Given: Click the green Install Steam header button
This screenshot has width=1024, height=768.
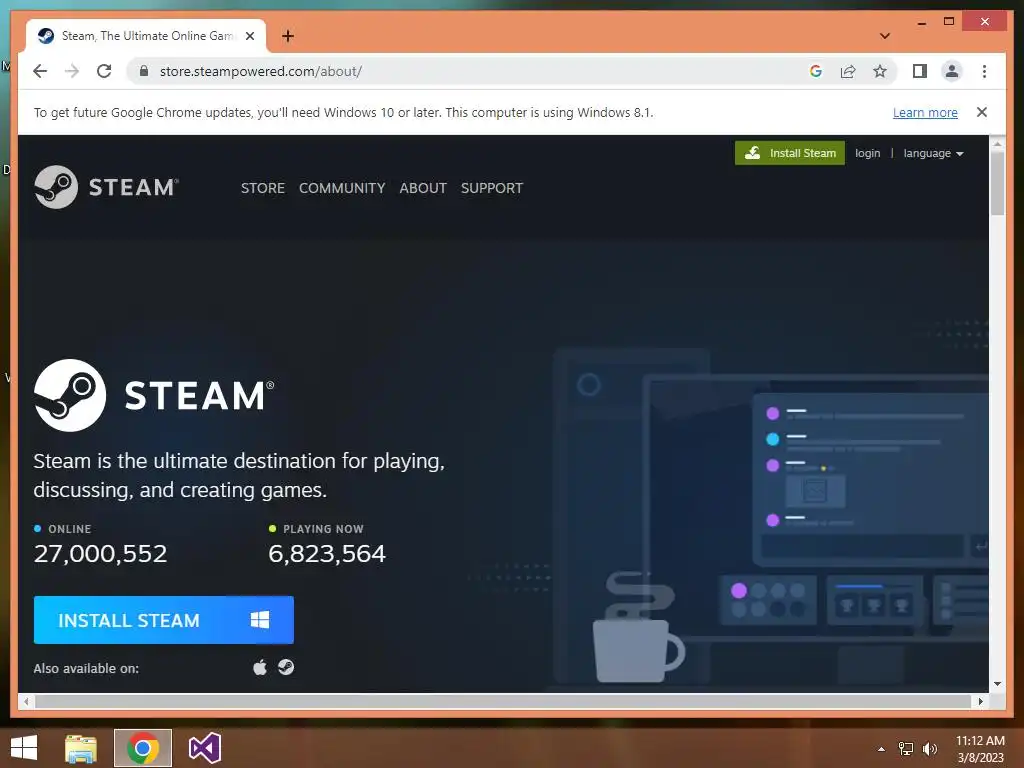Looking at the screenshot, I should click(x=790, y=153).
